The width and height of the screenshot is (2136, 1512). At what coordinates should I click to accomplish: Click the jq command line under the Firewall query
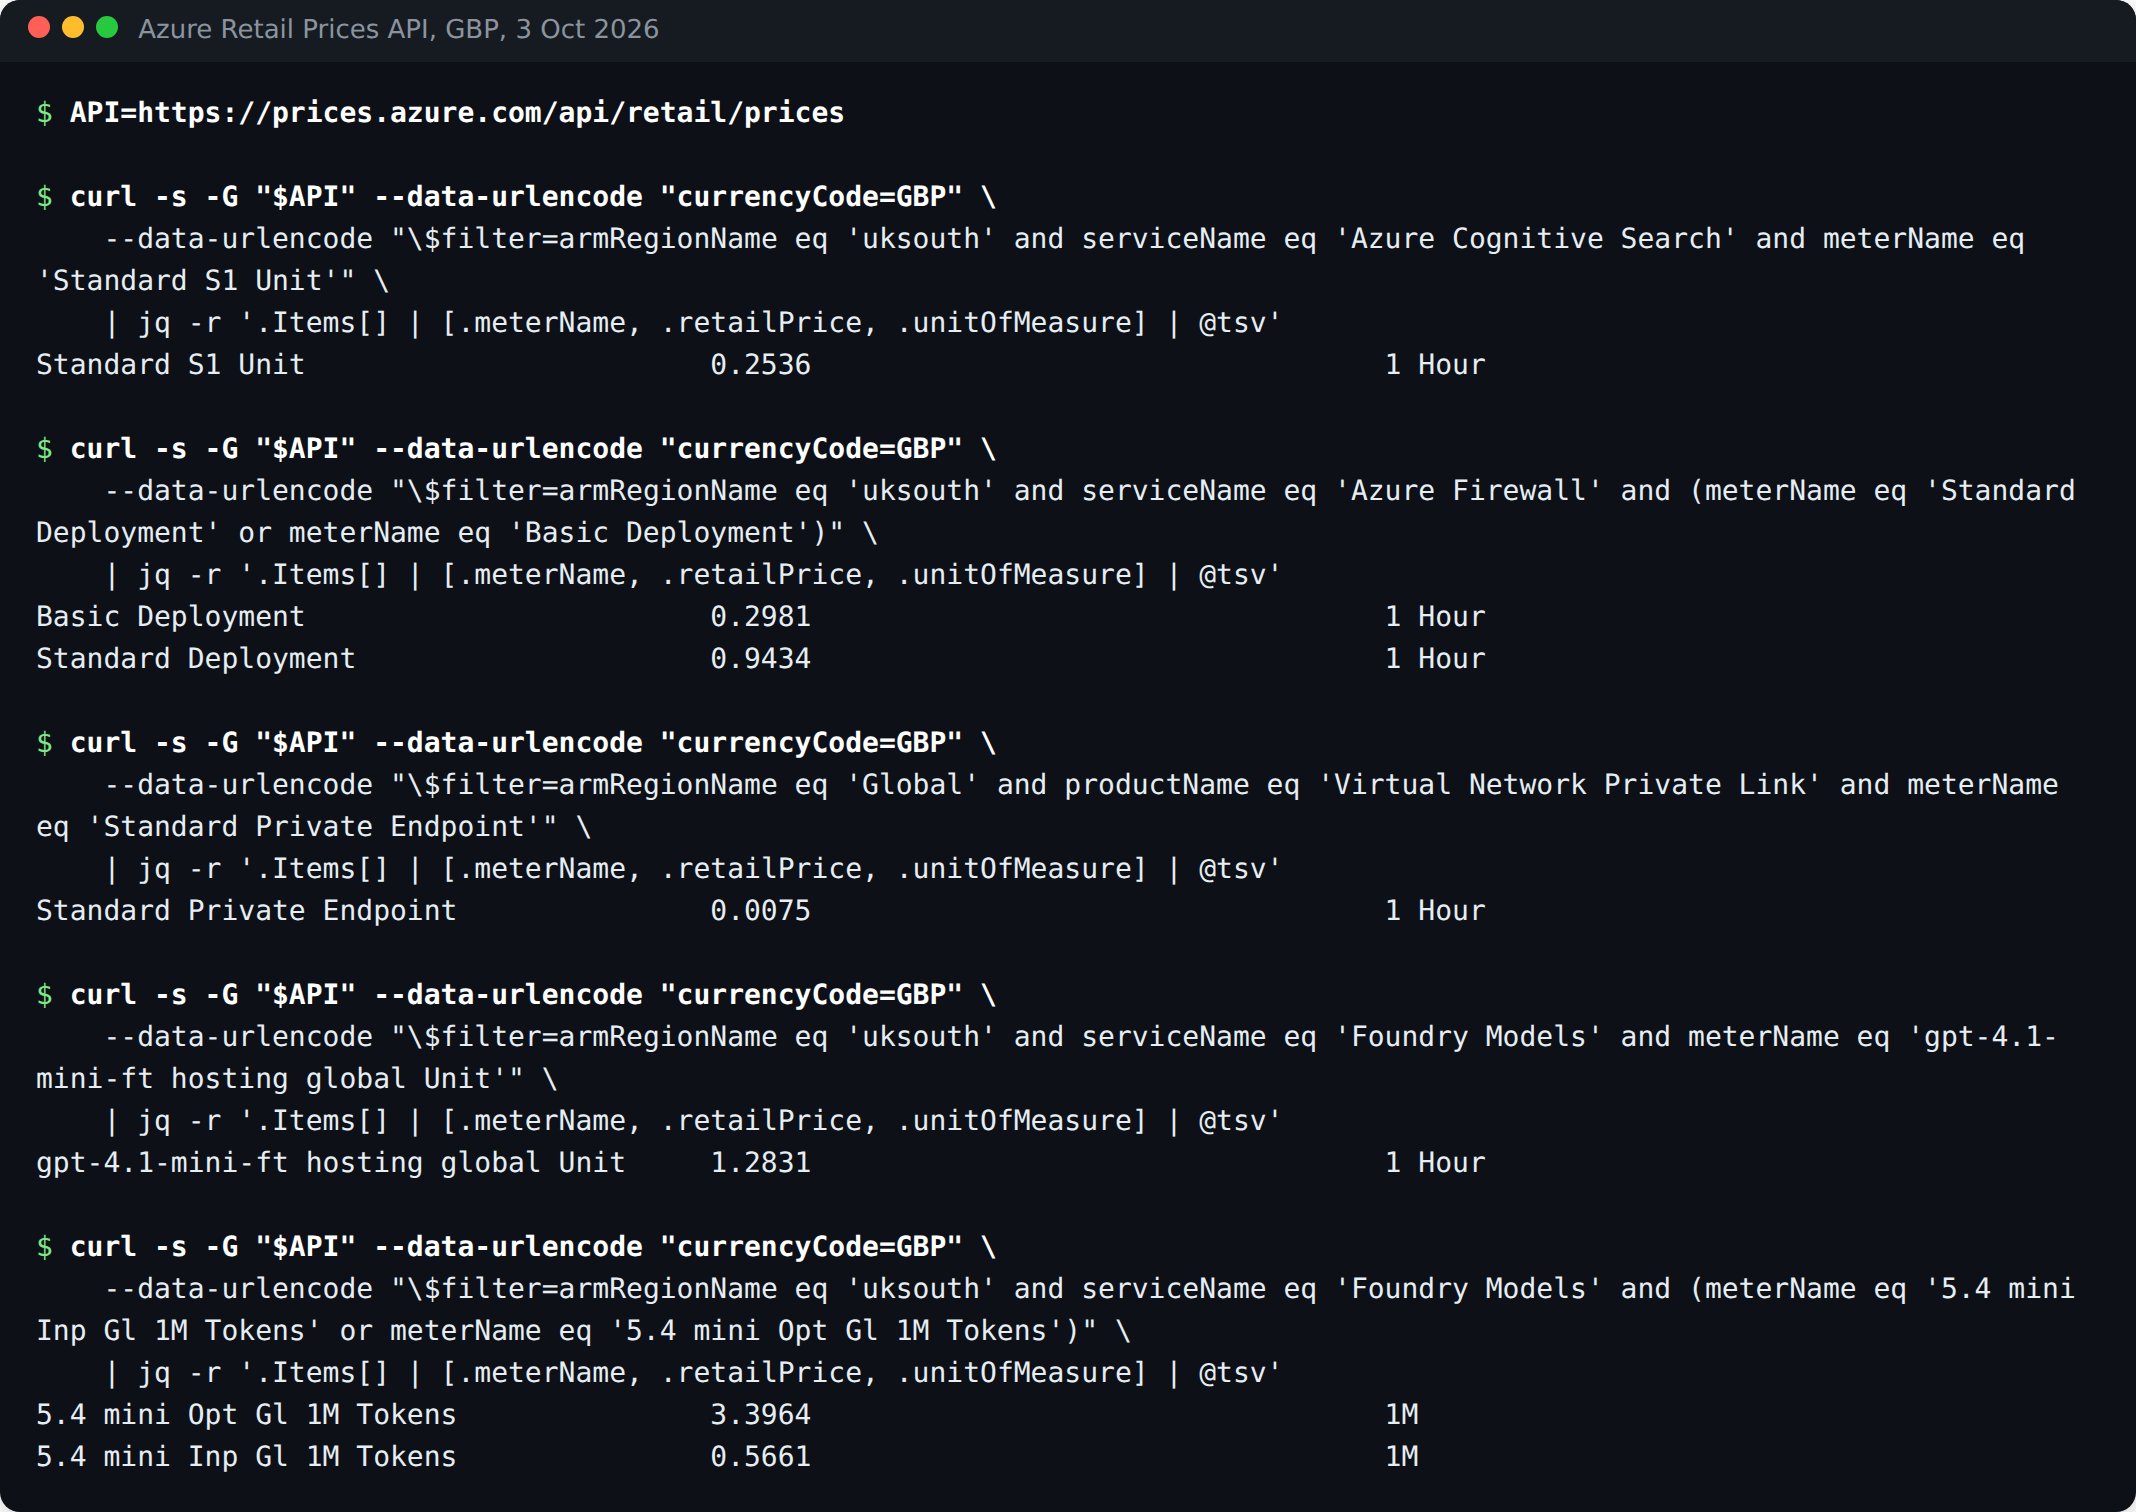point(693,575)
